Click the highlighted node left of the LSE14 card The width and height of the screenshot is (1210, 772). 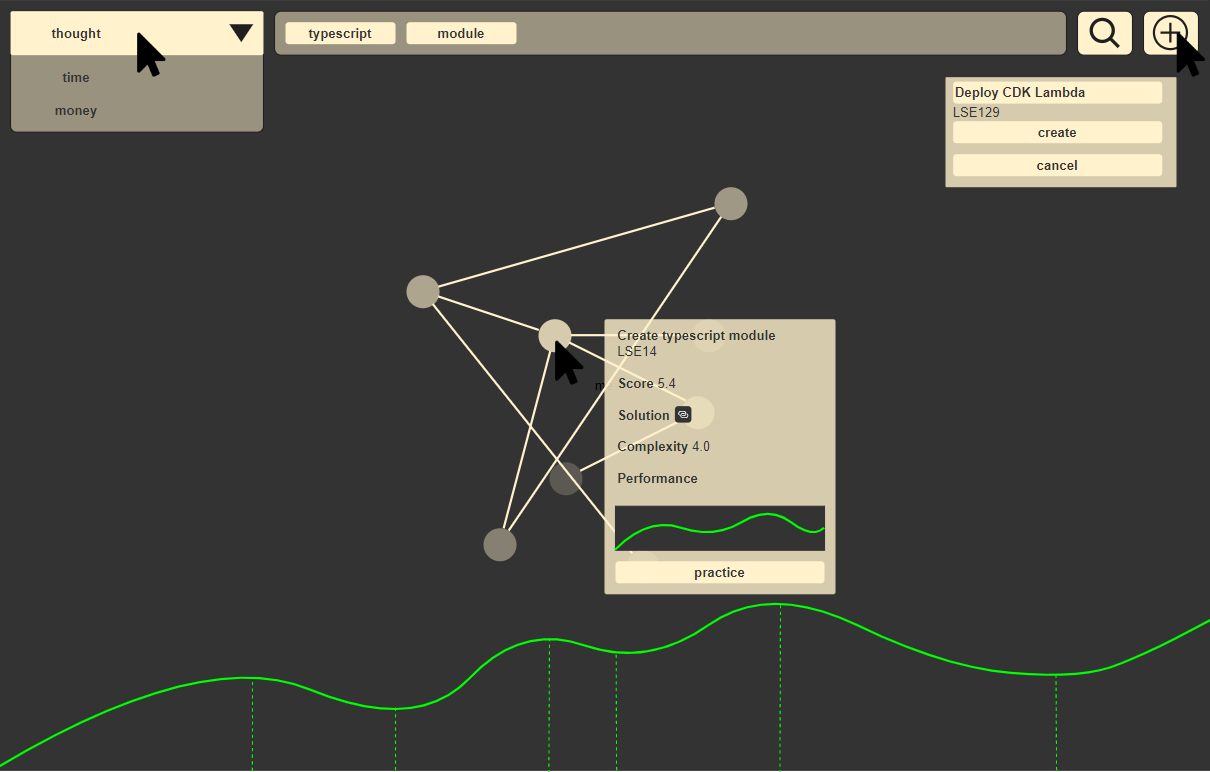coord(554,335)
